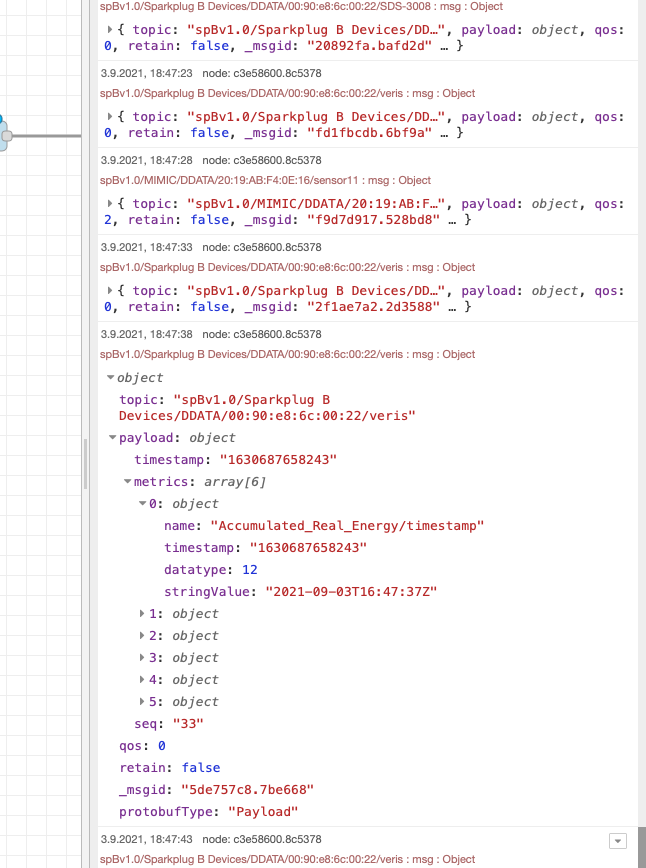Expand metric 5 object
The width and height of the screenshot is (646, 868).
coord(141,702)
